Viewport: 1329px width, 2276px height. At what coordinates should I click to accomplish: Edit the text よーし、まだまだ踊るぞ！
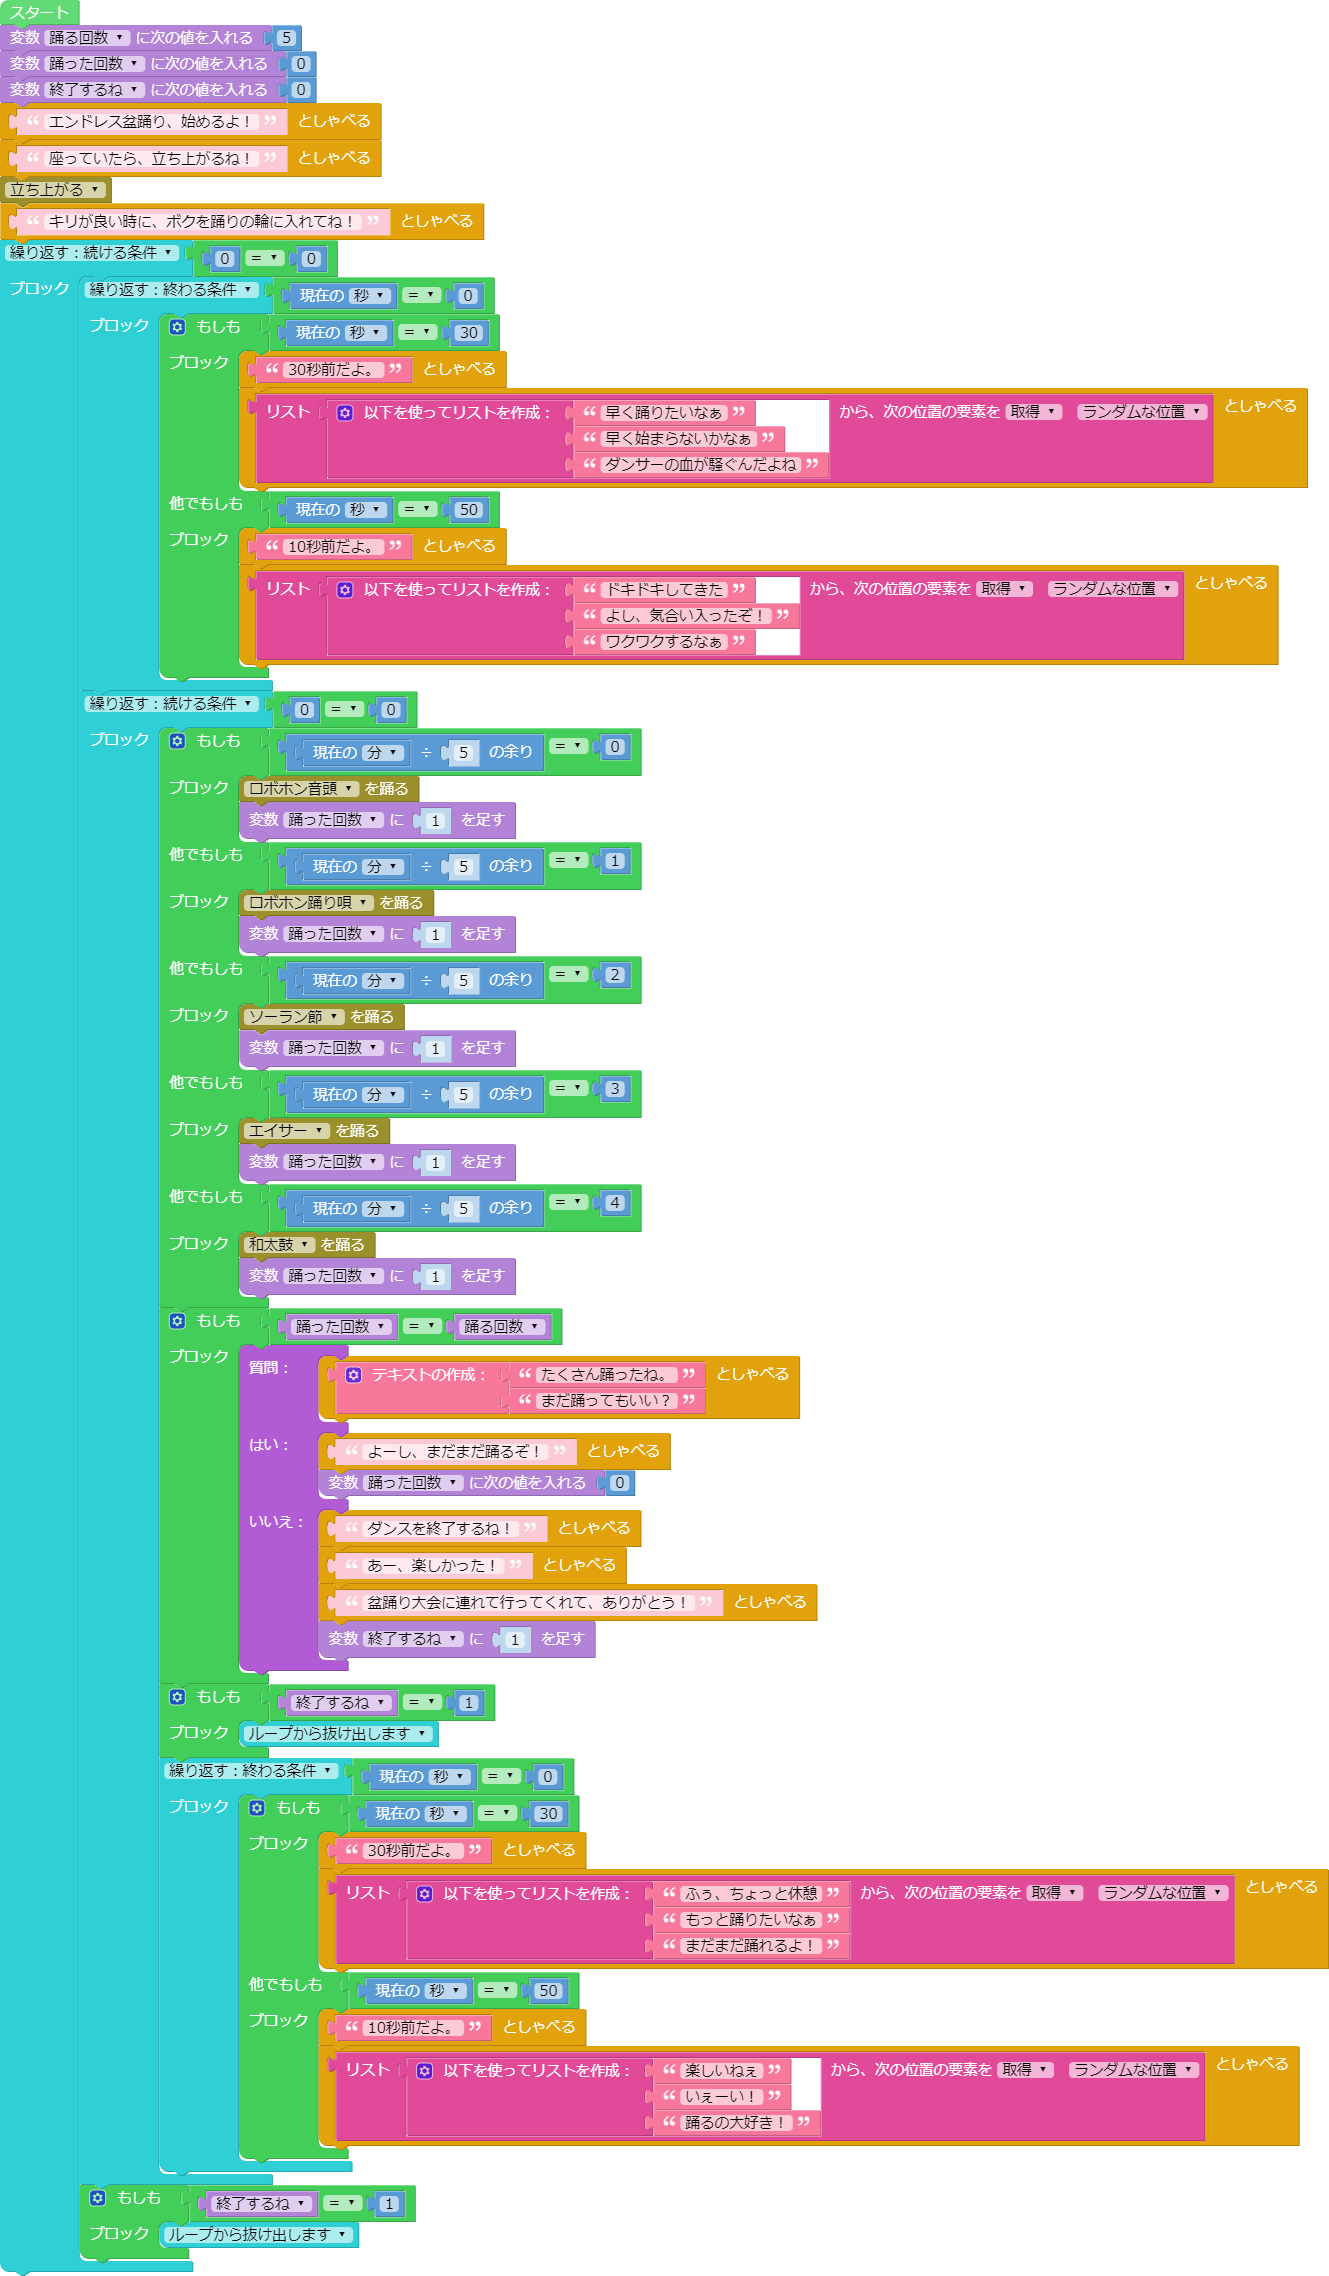(x=454, y=1452)
